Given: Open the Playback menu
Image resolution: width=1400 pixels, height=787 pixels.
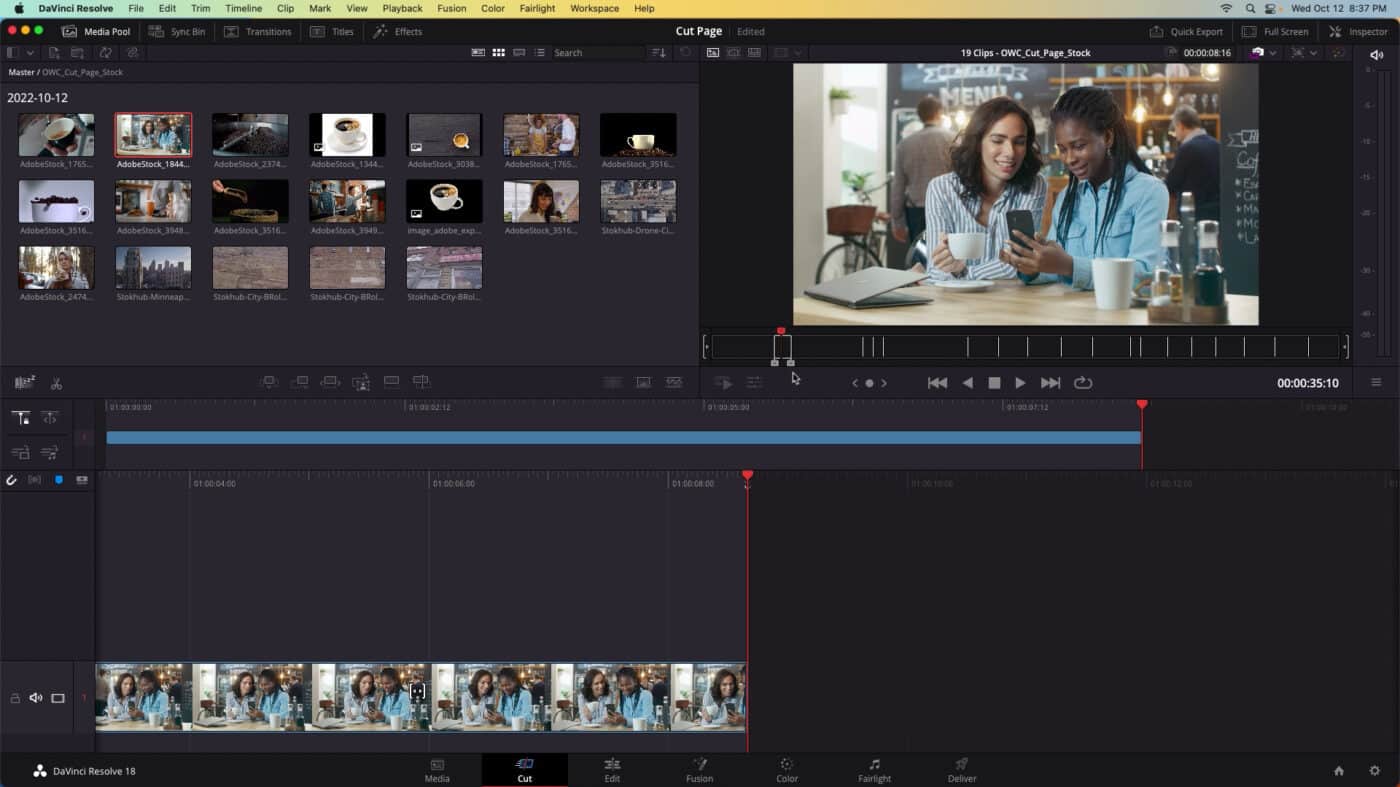Looking at the screenshot, I should [x=402, y=8].
